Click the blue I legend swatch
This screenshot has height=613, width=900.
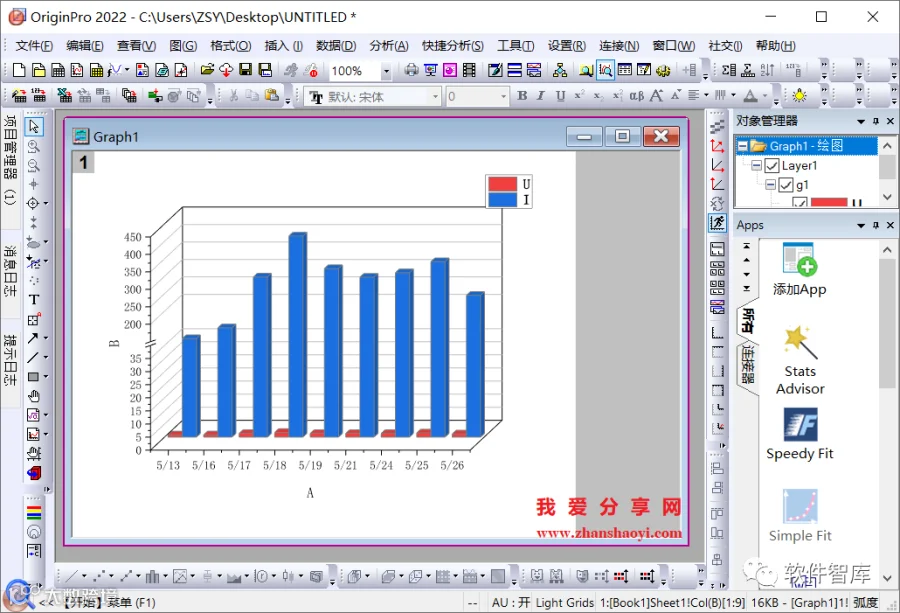502,199
